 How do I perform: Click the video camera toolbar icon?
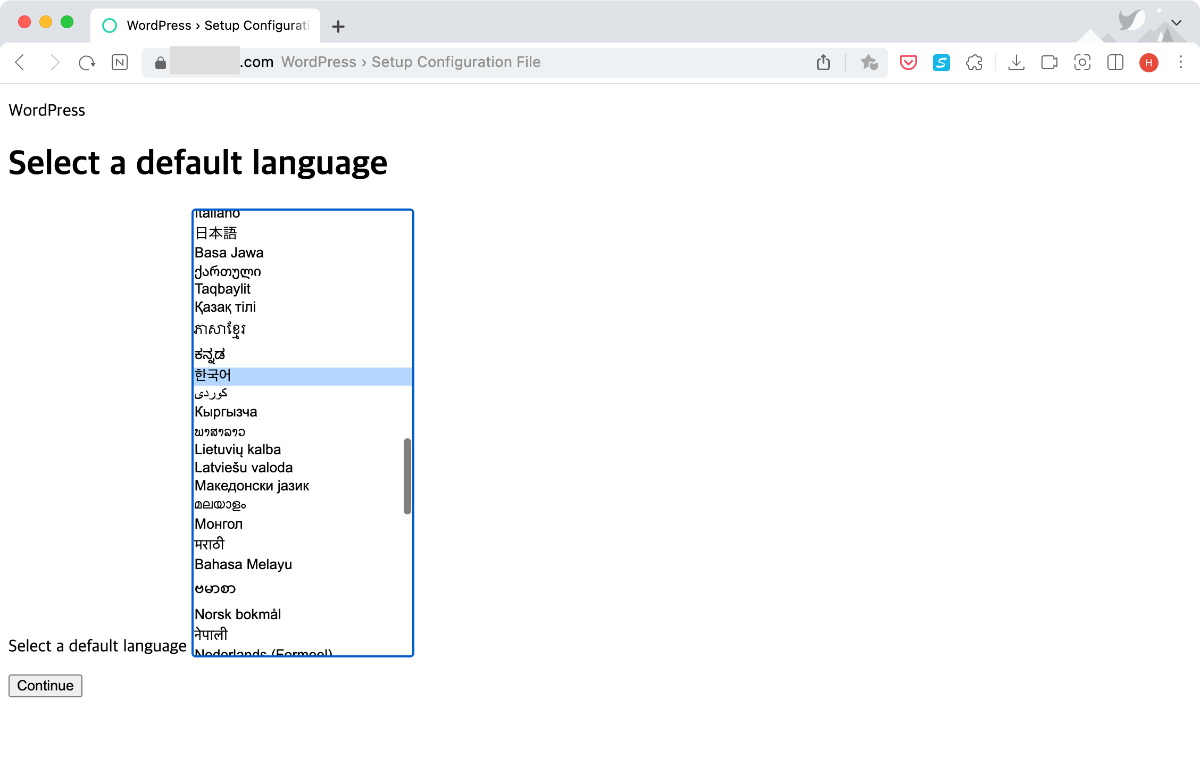pyautogui.click(x=1049, y=62)
